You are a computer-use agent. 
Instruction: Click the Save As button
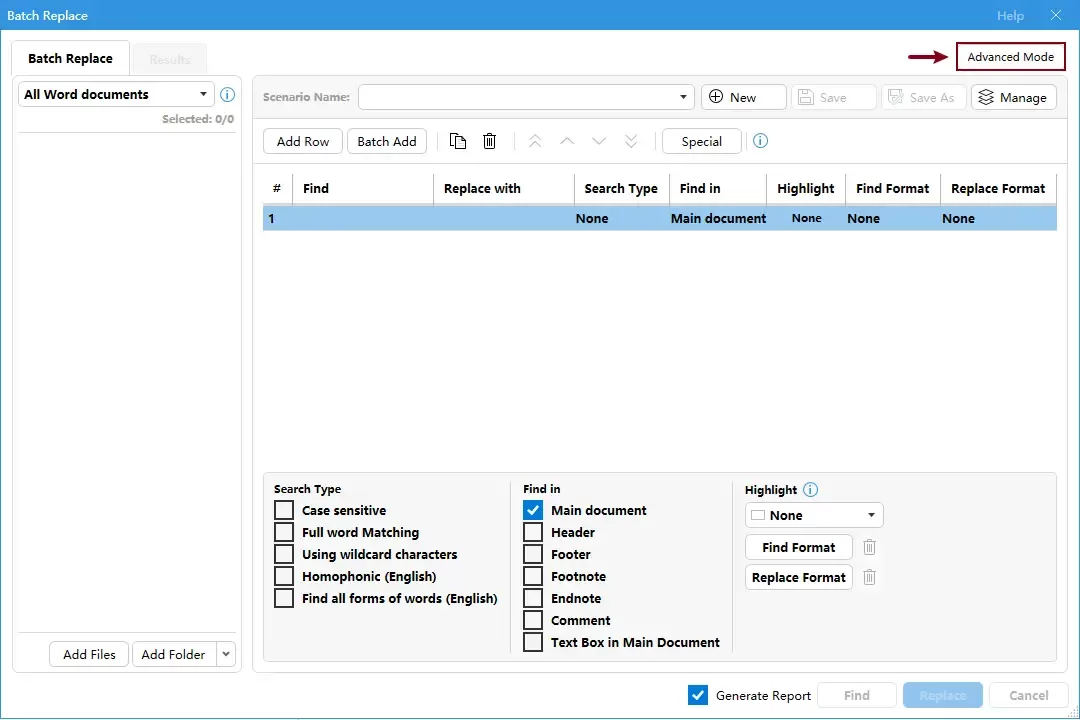click(924, 97)
